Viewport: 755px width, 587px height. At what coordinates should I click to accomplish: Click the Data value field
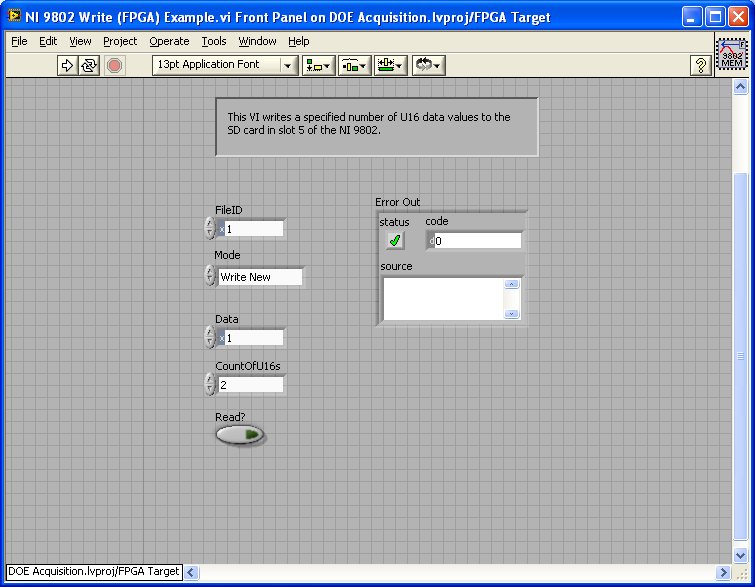(x=254, y=338)
